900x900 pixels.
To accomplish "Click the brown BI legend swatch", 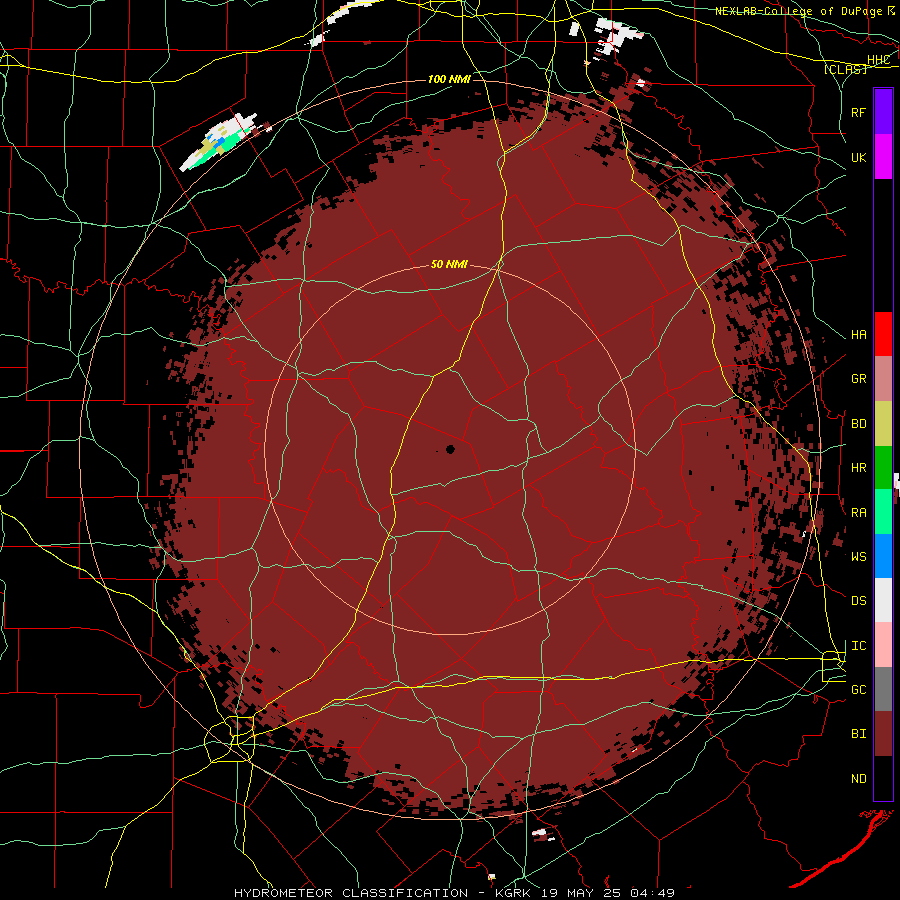I will pyautogui.click(x=883, y=734).
